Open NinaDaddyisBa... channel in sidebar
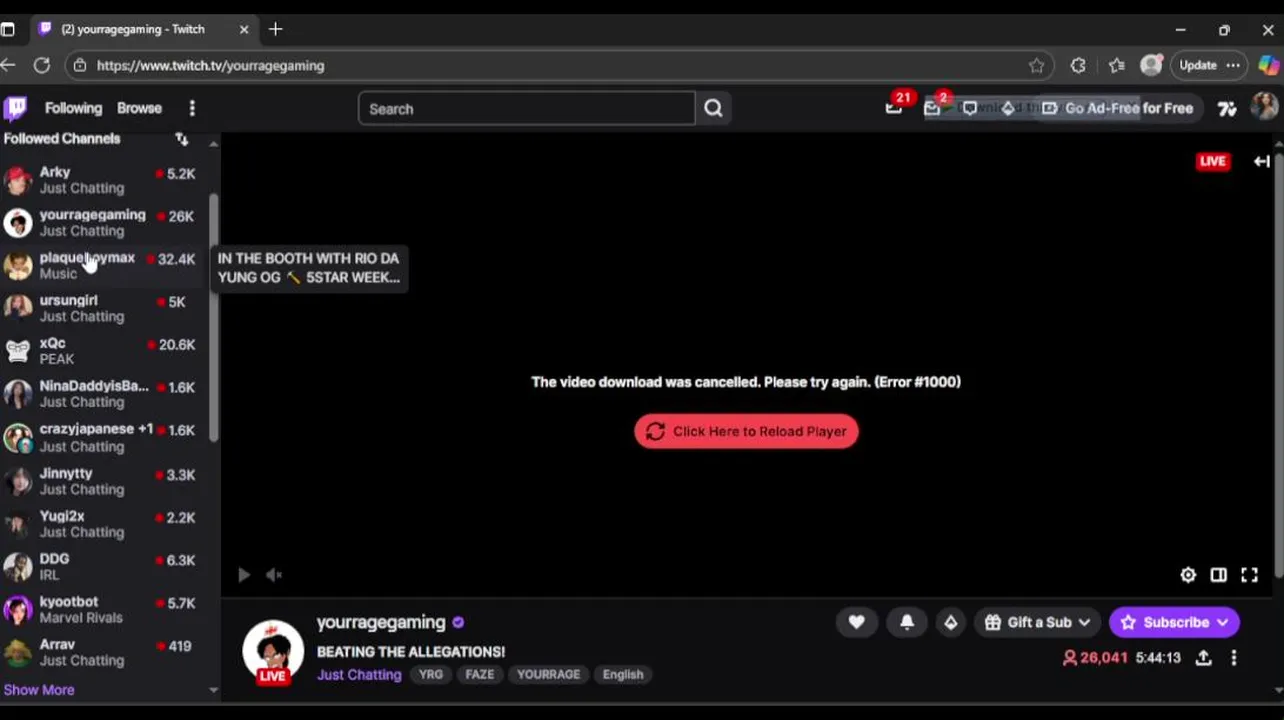Viewport: 1284px width, 720px height. tap(104, 394)
